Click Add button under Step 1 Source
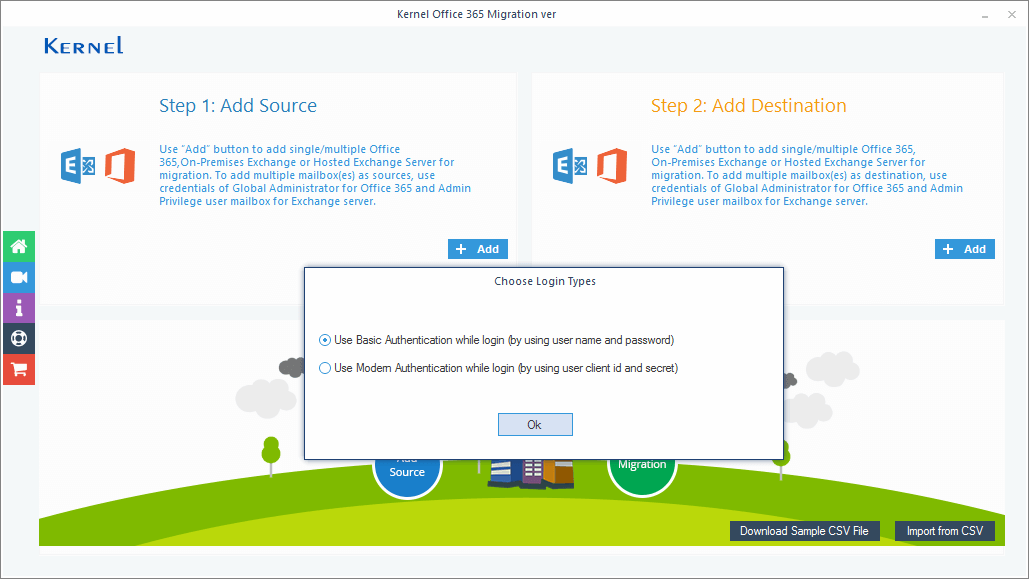Viewport: 1029px width, 579px height. point(478,249)
